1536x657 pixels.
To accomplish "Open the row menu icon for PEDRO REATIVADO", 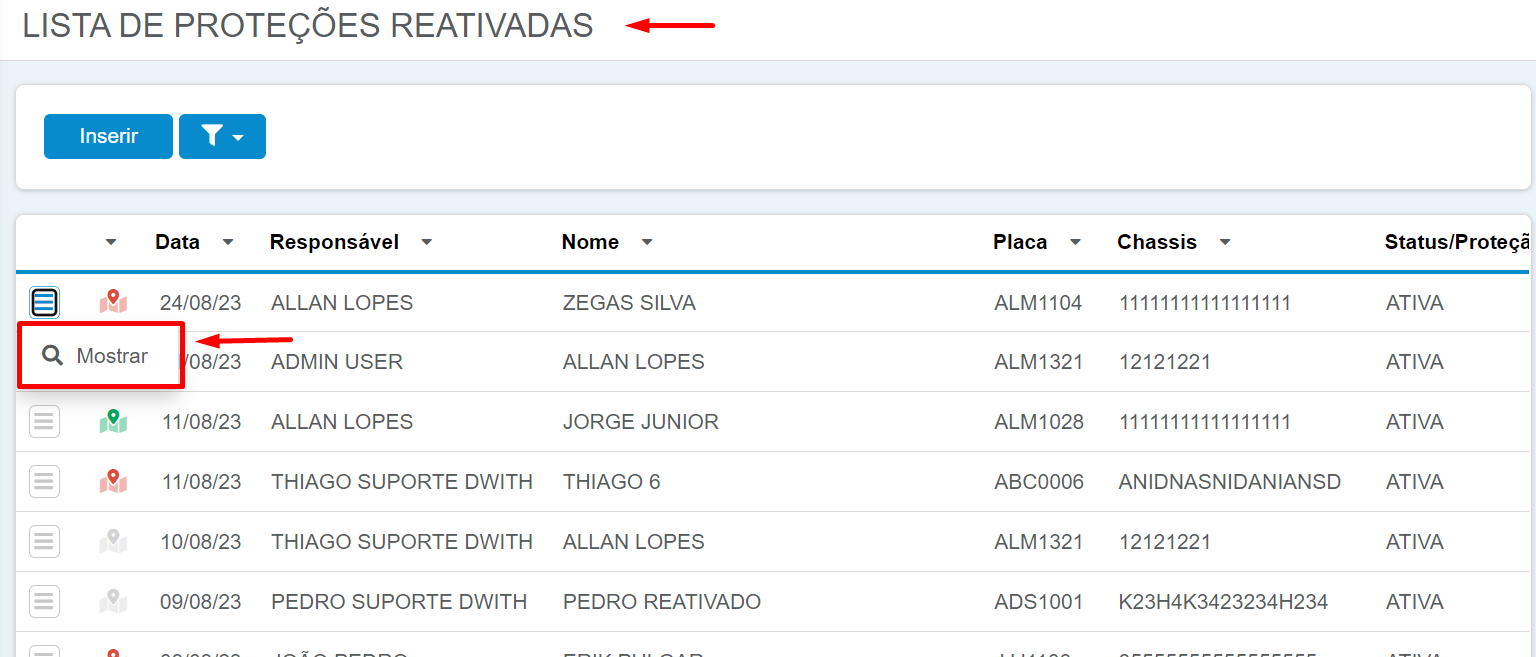I will pos(44,602).
